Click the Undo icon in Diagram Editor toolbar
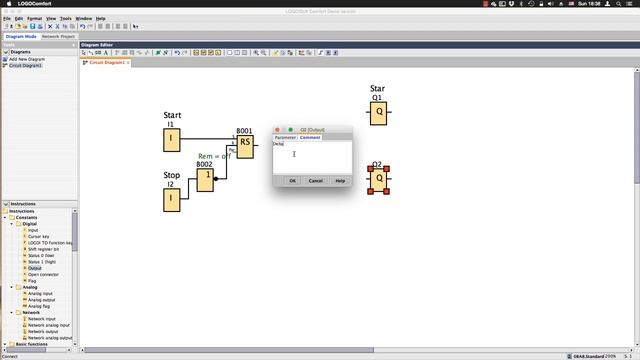The image size is (640, 360). pos(177,53)
